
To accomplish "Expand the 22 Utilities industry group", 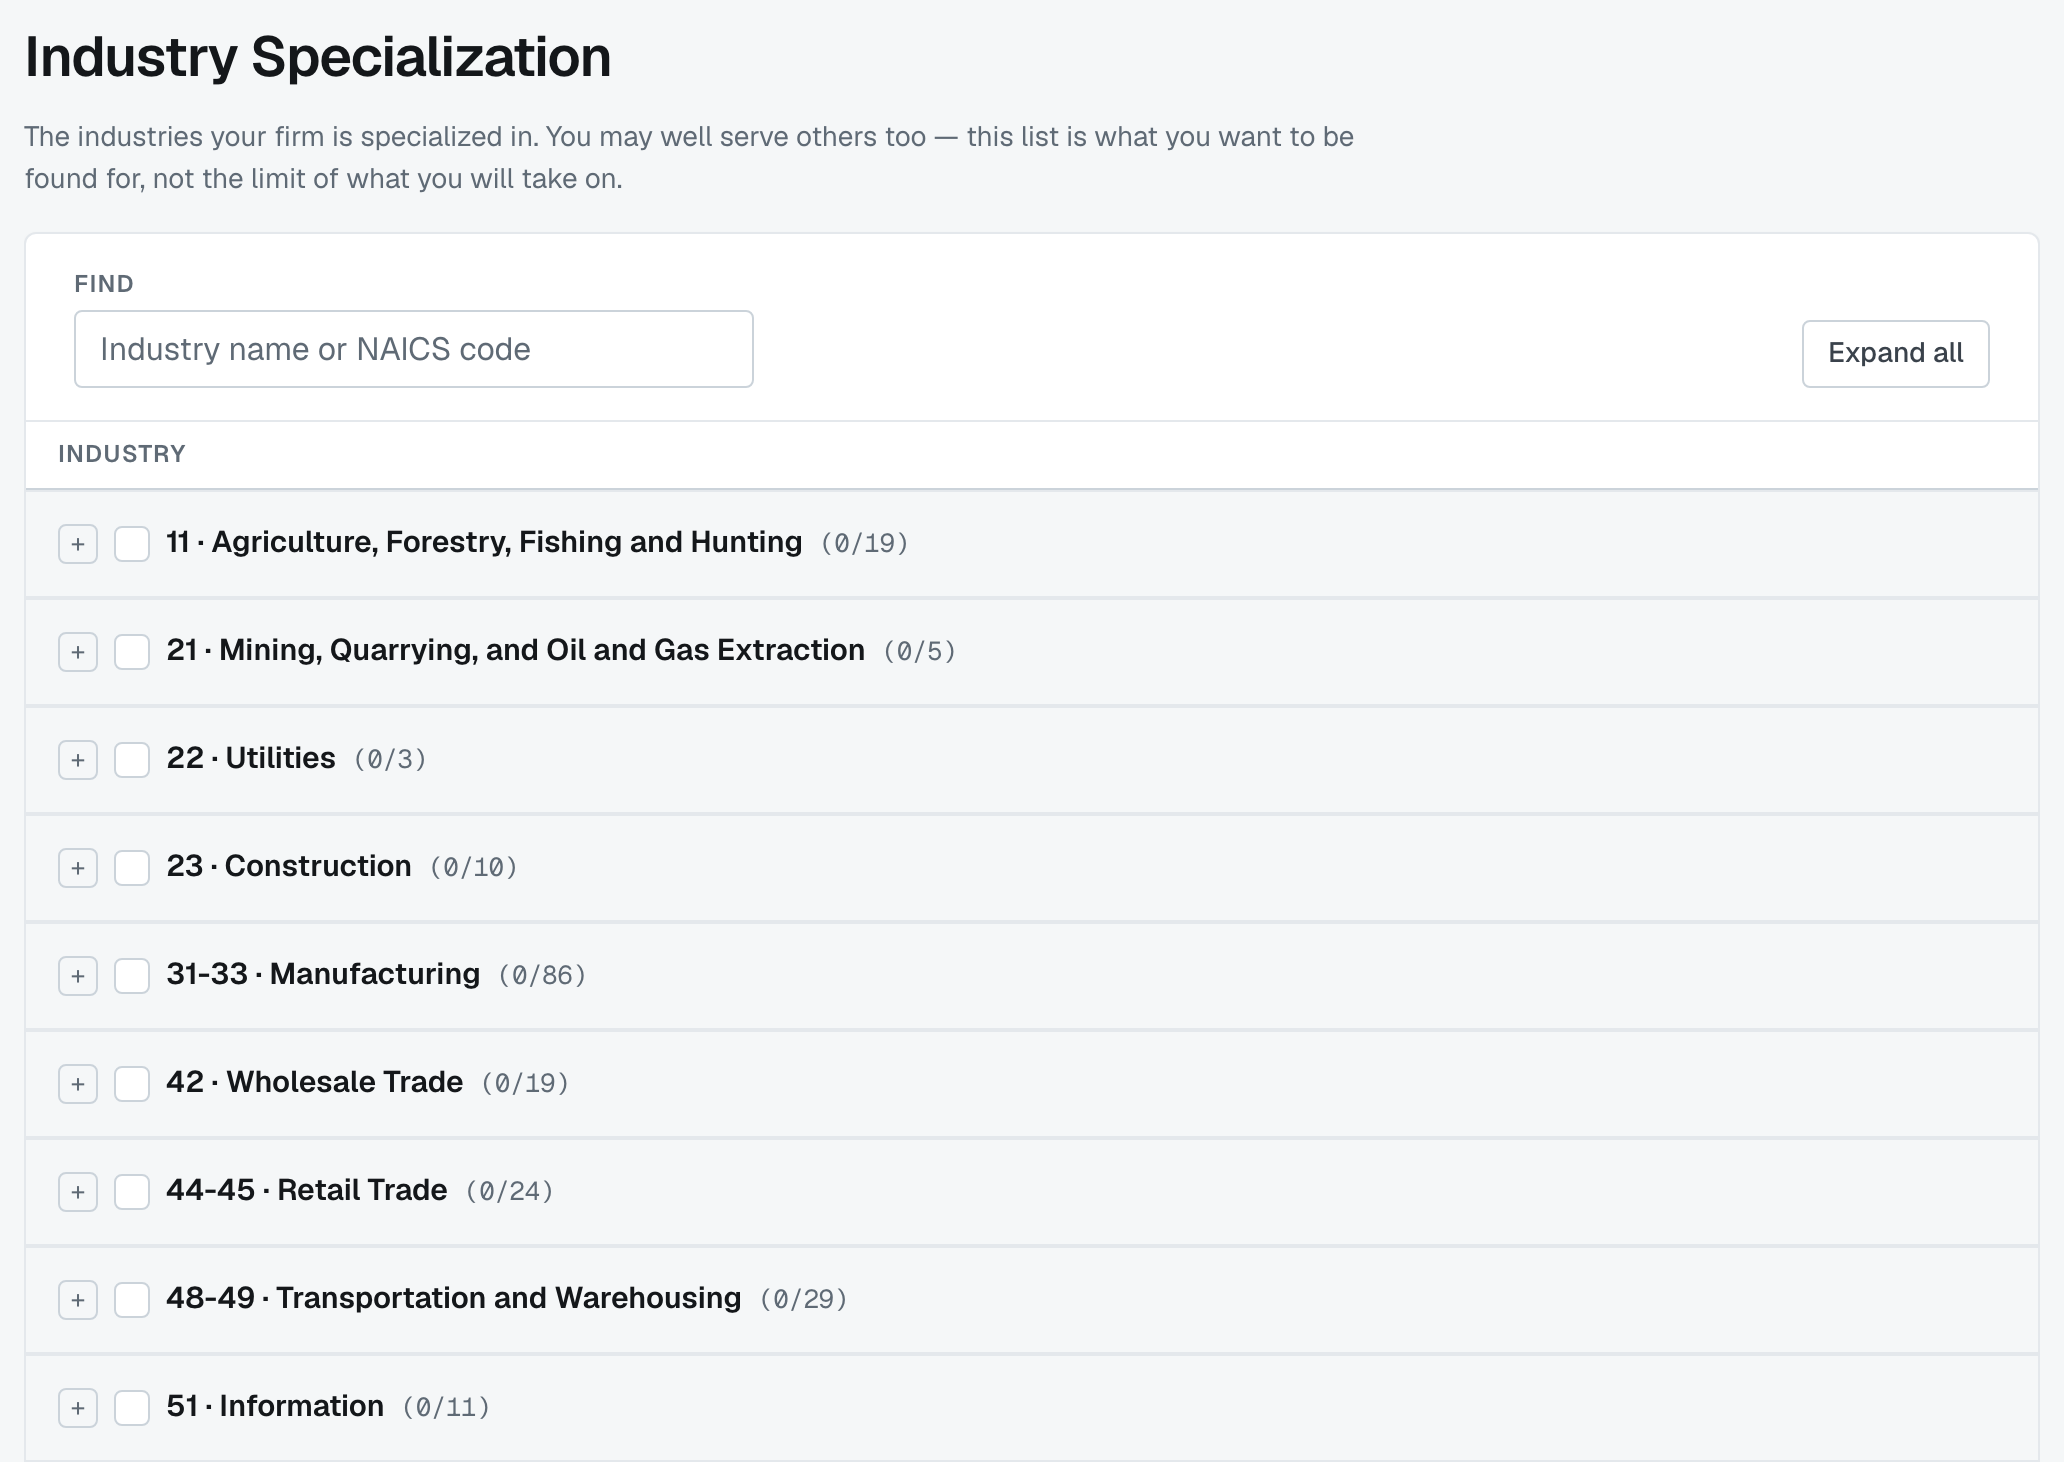I will (x=78, y=760).
